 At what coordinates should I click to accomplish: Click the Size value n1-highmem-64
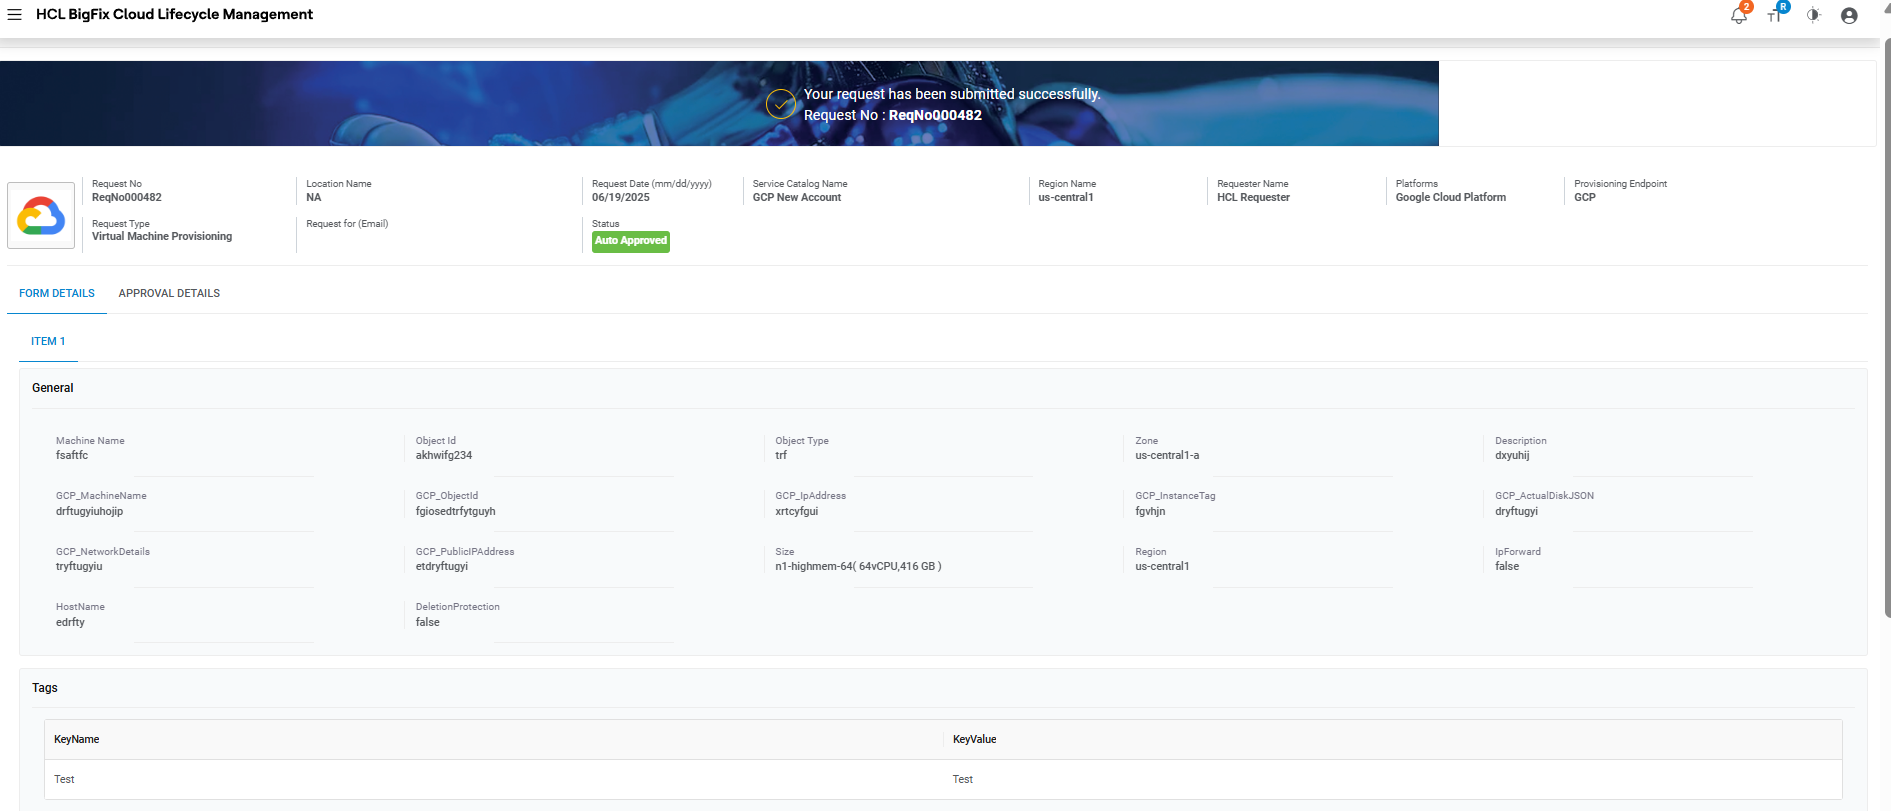[858, 567]
